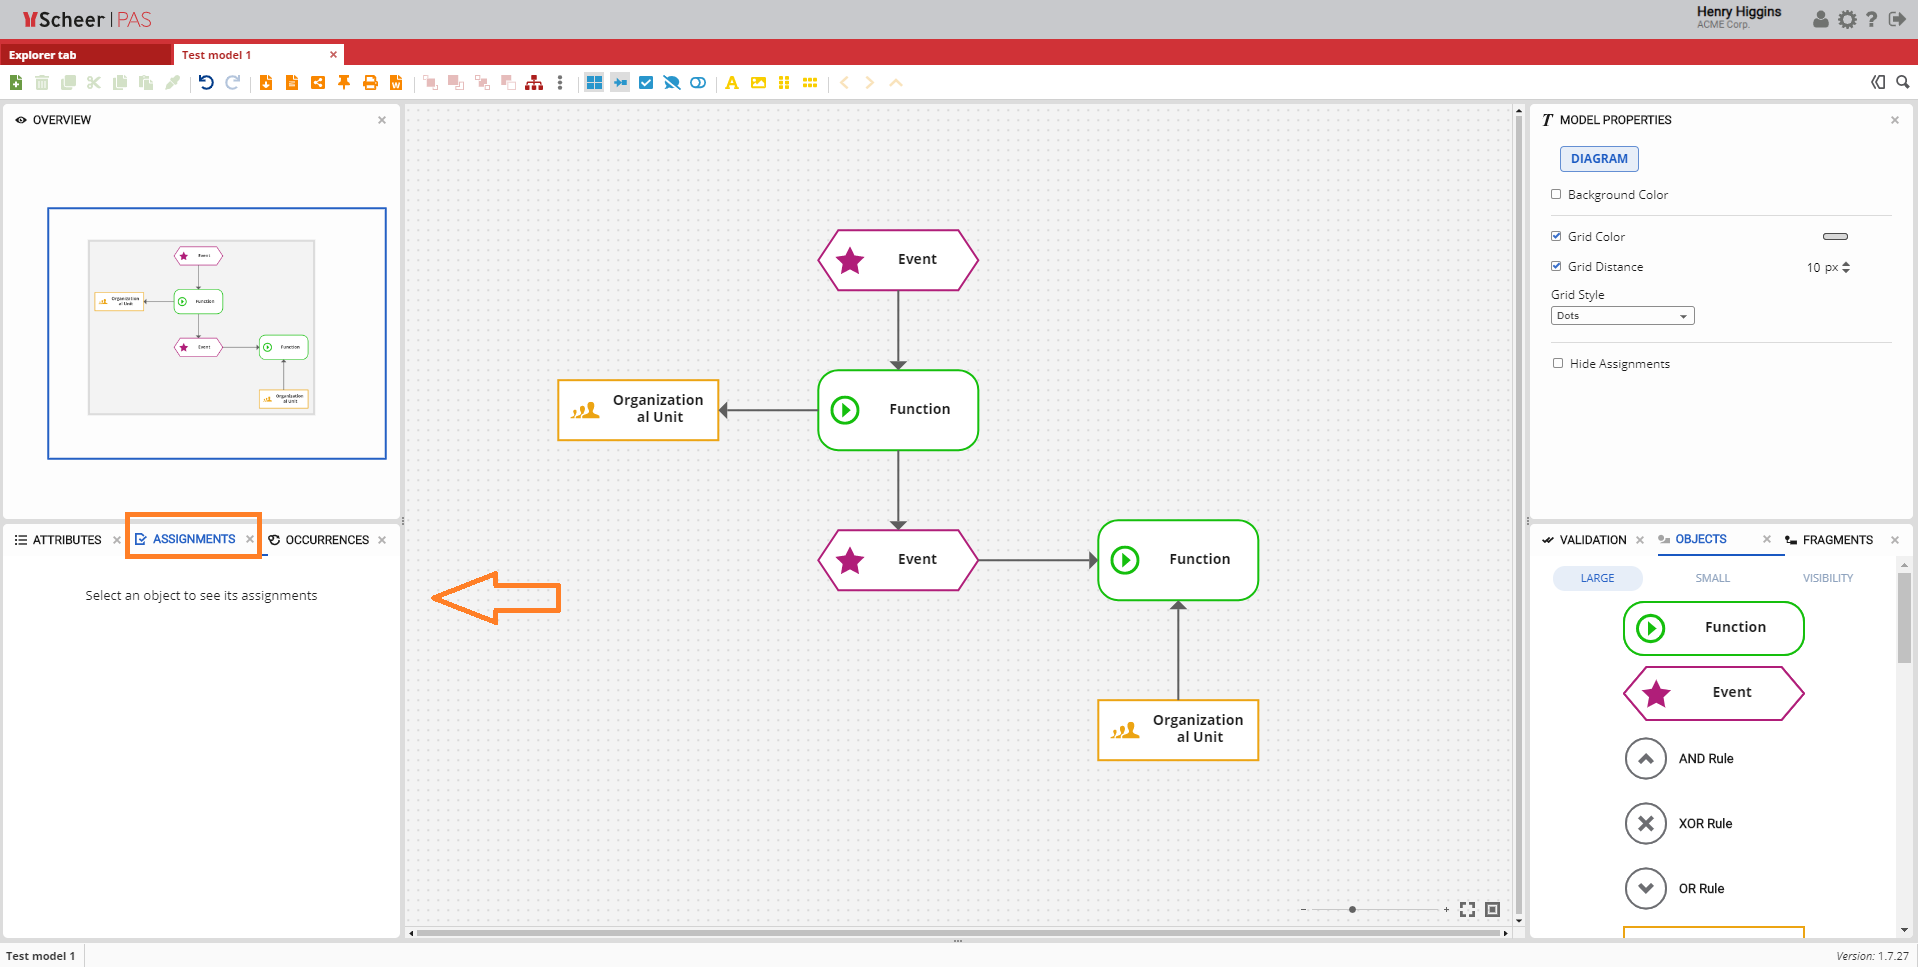Screen dimensions: 1918x967
Task: Open the Grid Style dropdown
Action: click(x=1622, y=316)
